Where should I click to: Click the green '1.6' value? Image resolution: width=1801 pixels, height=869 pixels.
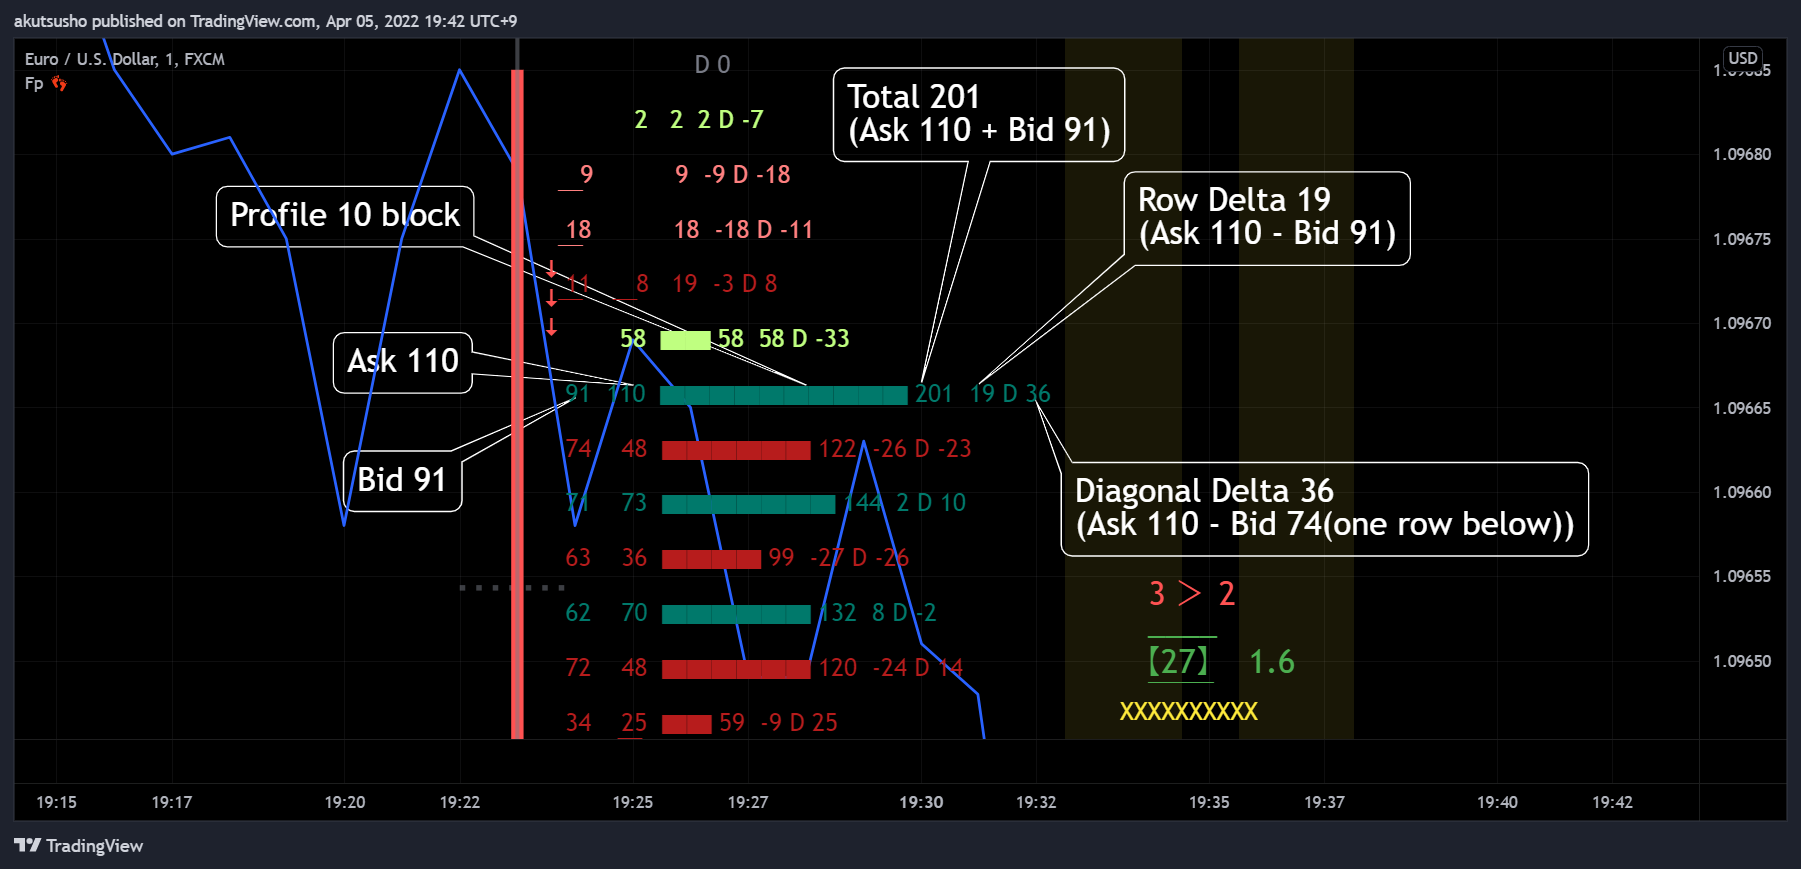(1272, 662)
